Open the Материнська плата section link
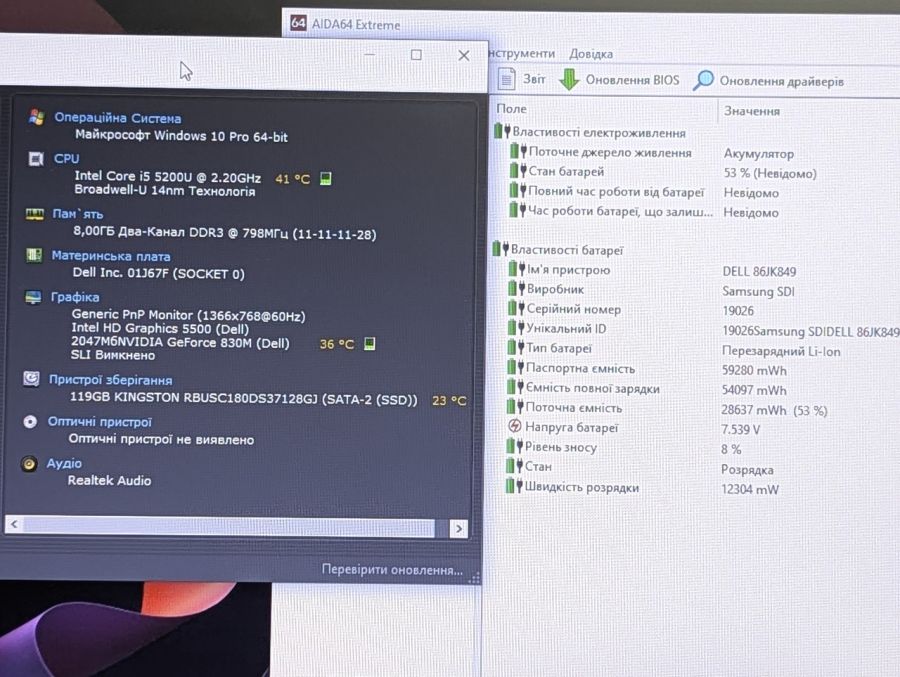 click(x=111, y=256)
